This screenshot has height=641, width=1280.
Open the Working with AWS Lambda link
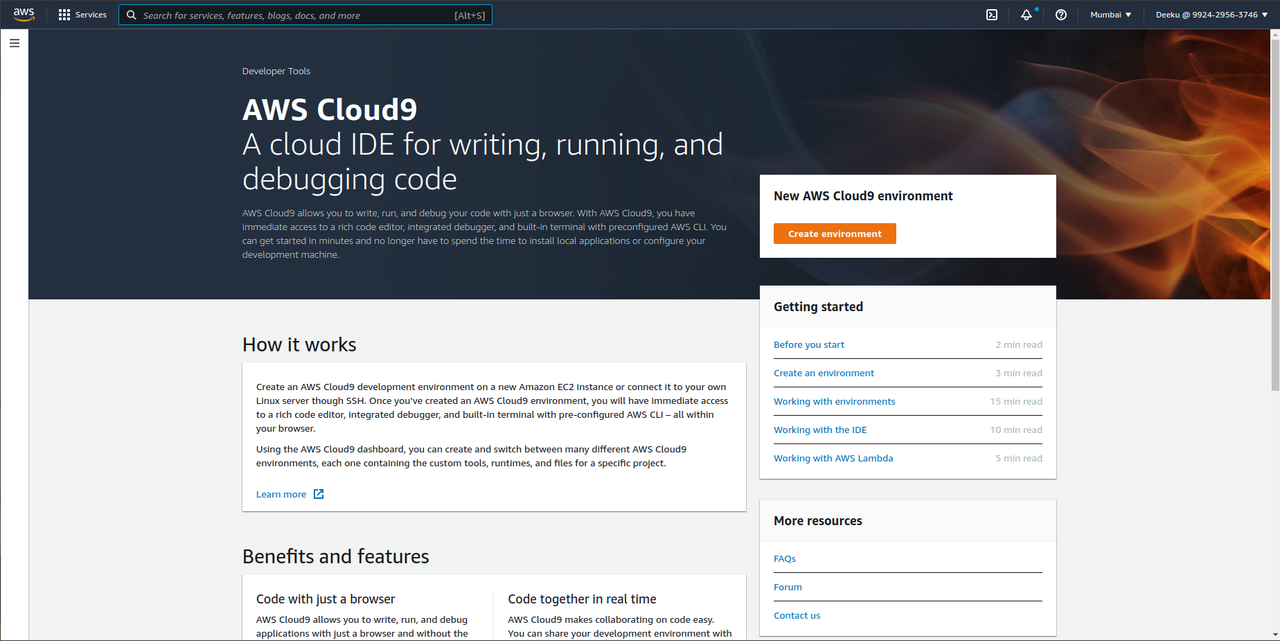coord(833,459)
